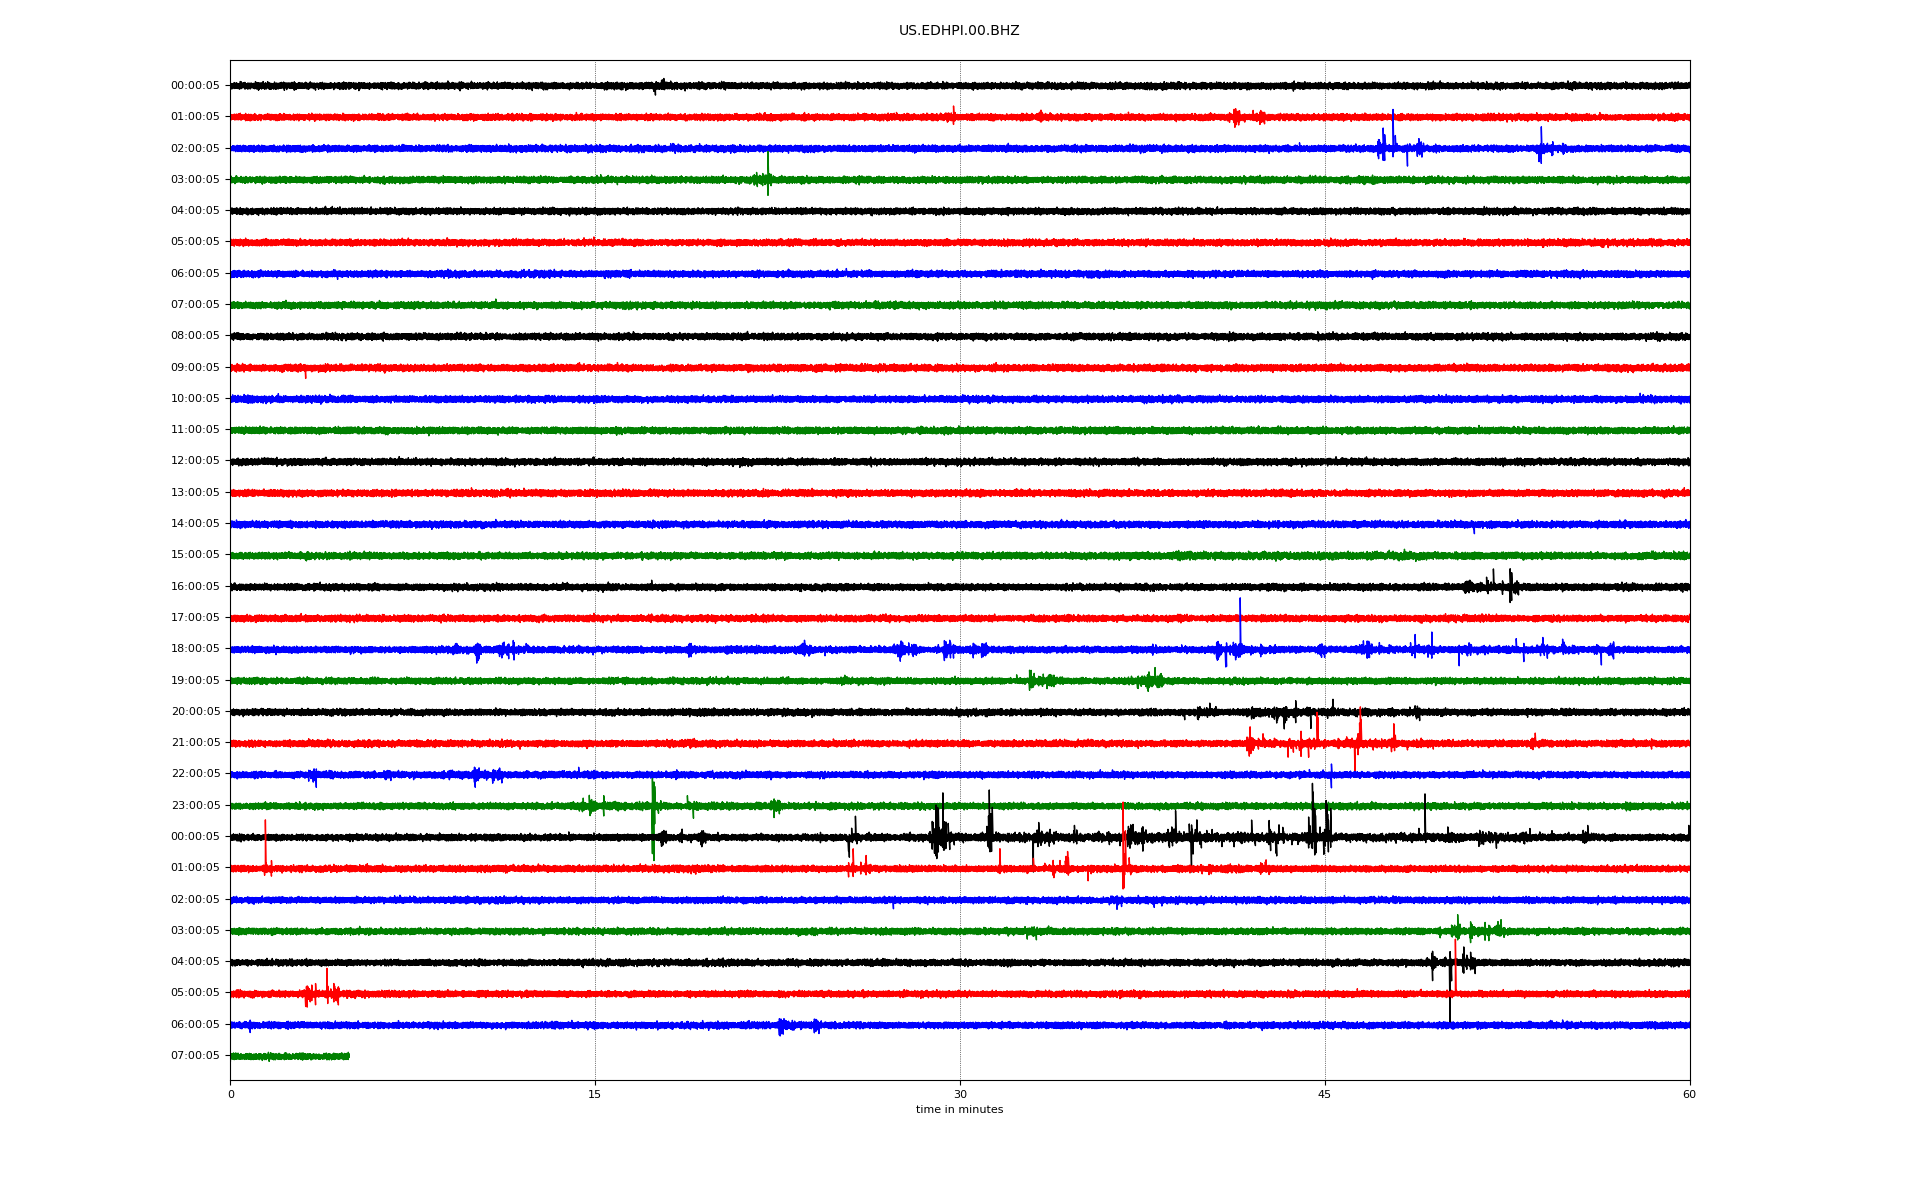
Task: Click the 10:00:05 blue trace label
Action: click(195, 399)
